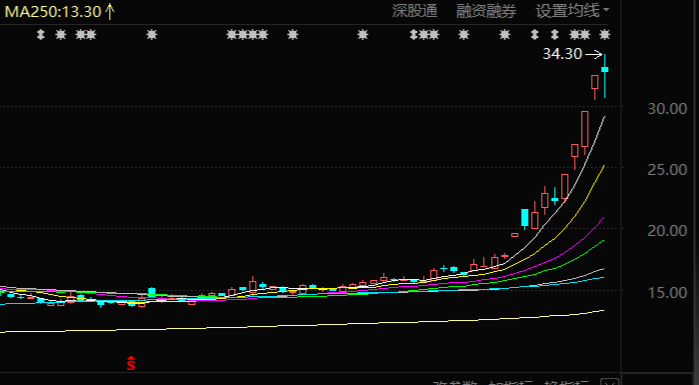Screen dimensions: 699x385
Task: Close the indicator panel with X box
Action: pyautogui.click(x=609, y=382)
